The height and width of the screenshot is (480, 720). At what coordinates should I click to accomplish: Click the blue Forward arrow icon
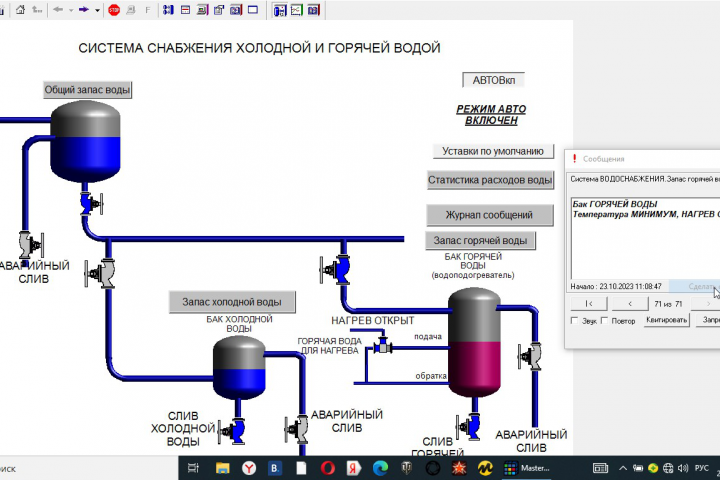pos(84,10)
